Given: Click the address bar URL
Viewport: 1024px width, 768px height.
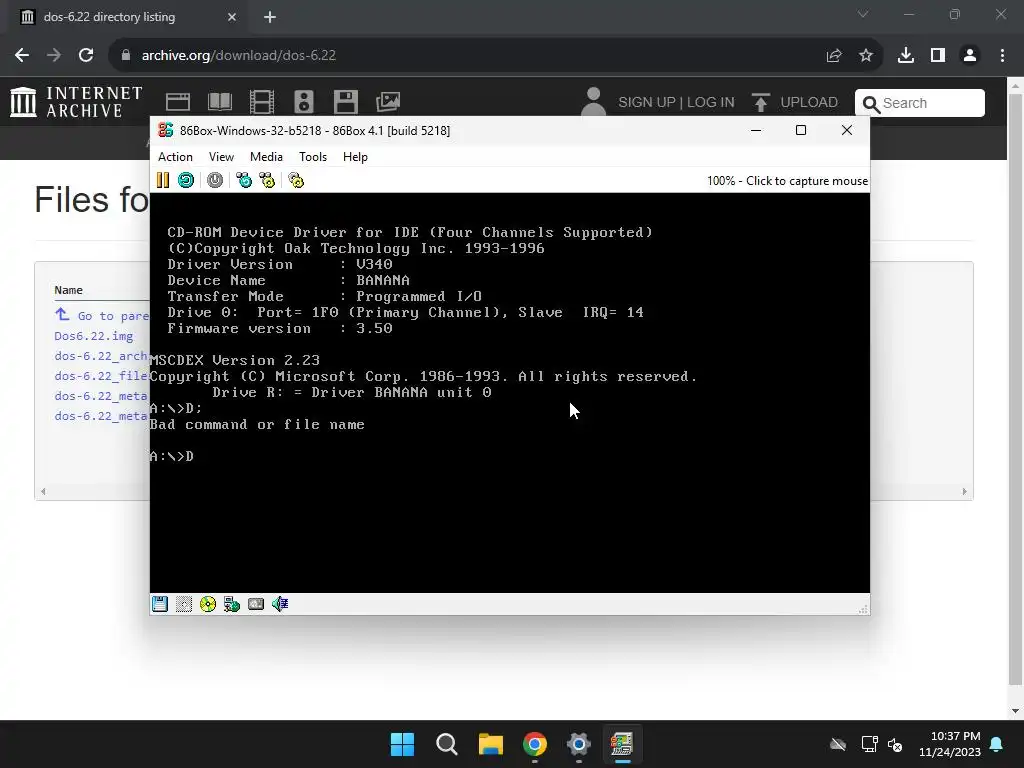Looking at the screenshot, I should [x=239, y=56].
